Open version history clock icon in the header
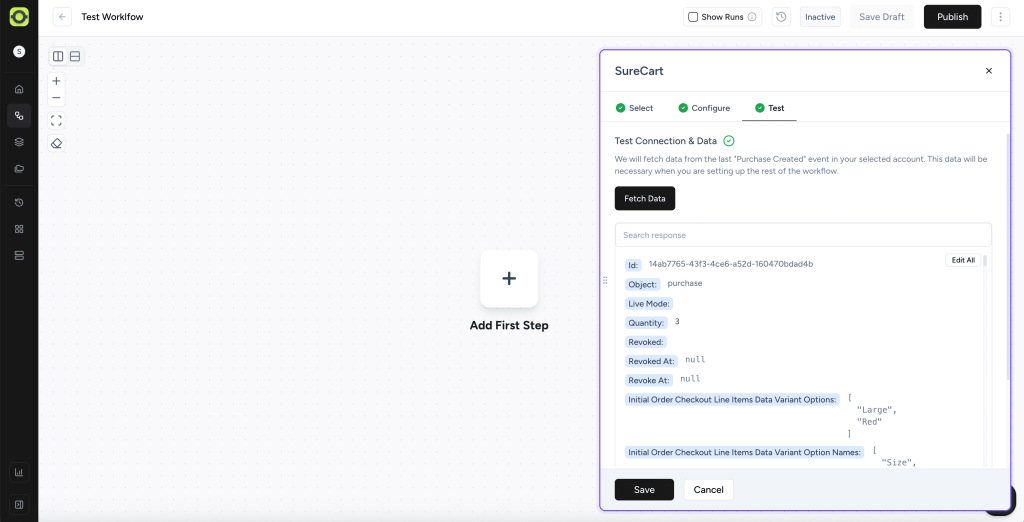 tap(781, 17)
